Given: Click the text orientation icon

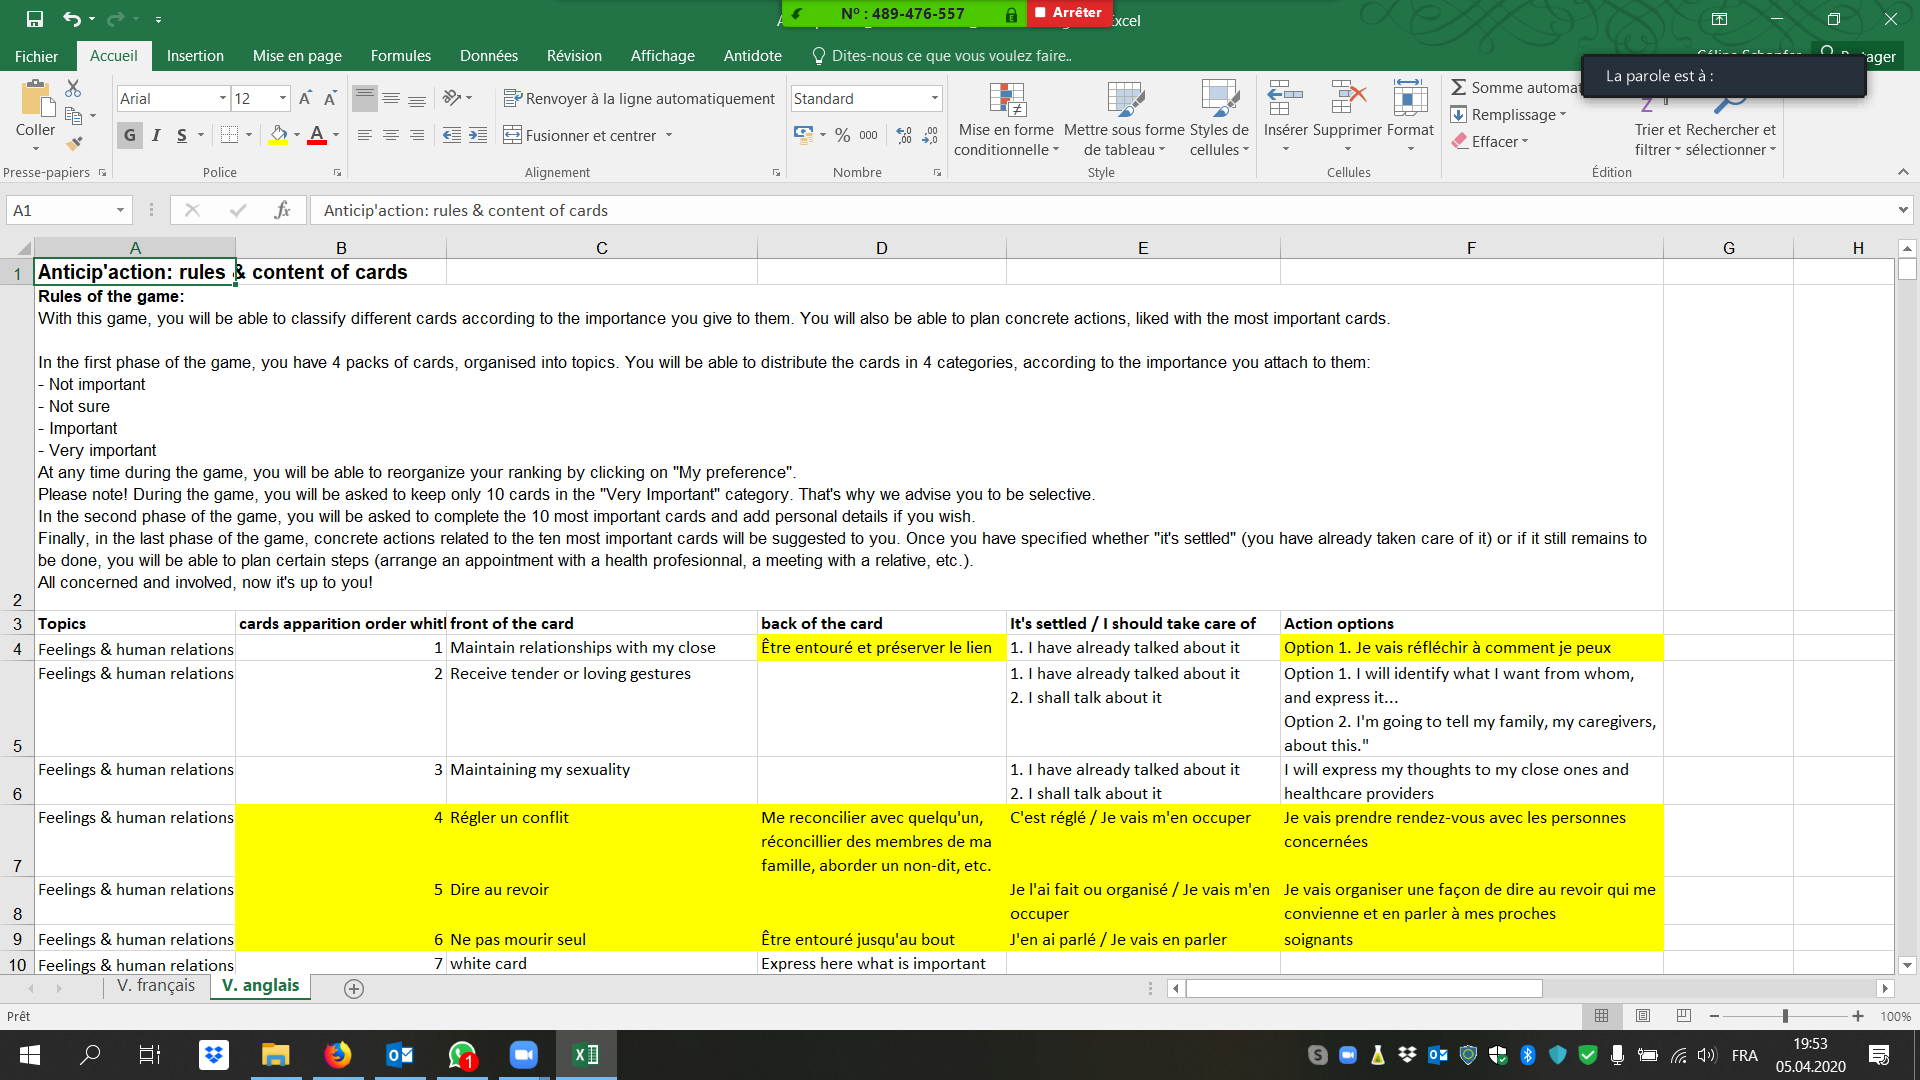Looking at the screenshot, I should click(453, 98).
